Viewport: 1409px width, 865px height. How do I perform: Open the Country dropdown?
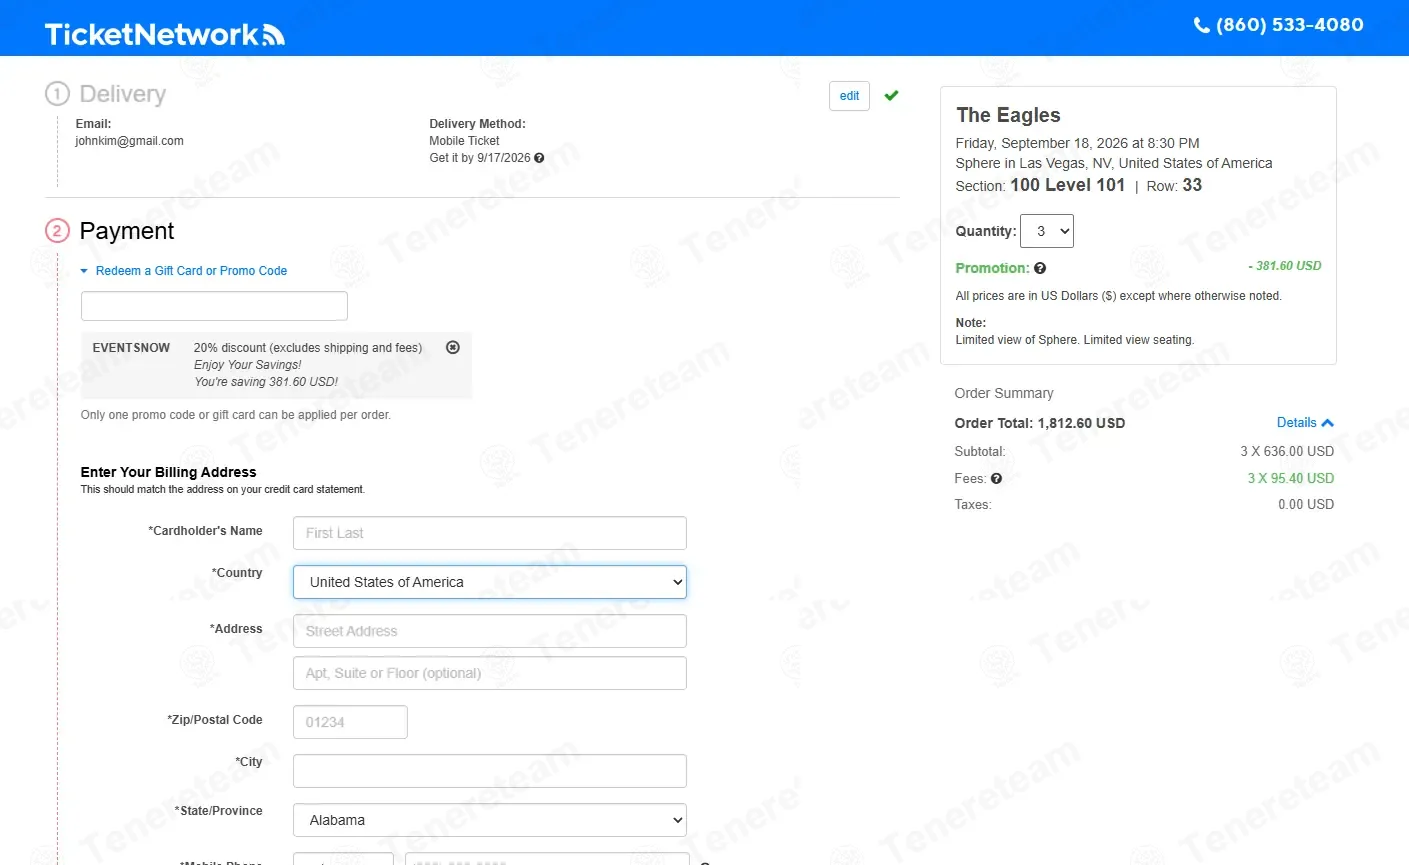tap(490, 582)
